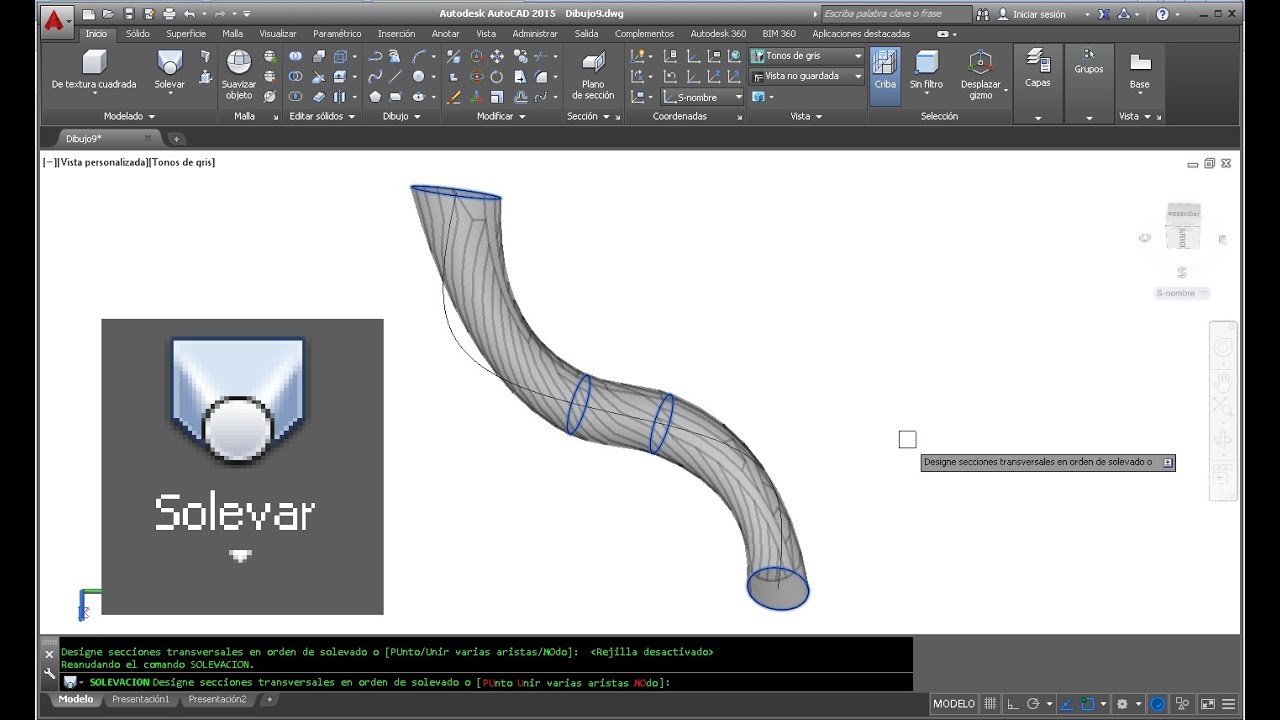Image resolution: width=1280 pixels, height=720 pixels.
Task: Switch to the Superficie ribbon tab
Action: click(186, 33)
